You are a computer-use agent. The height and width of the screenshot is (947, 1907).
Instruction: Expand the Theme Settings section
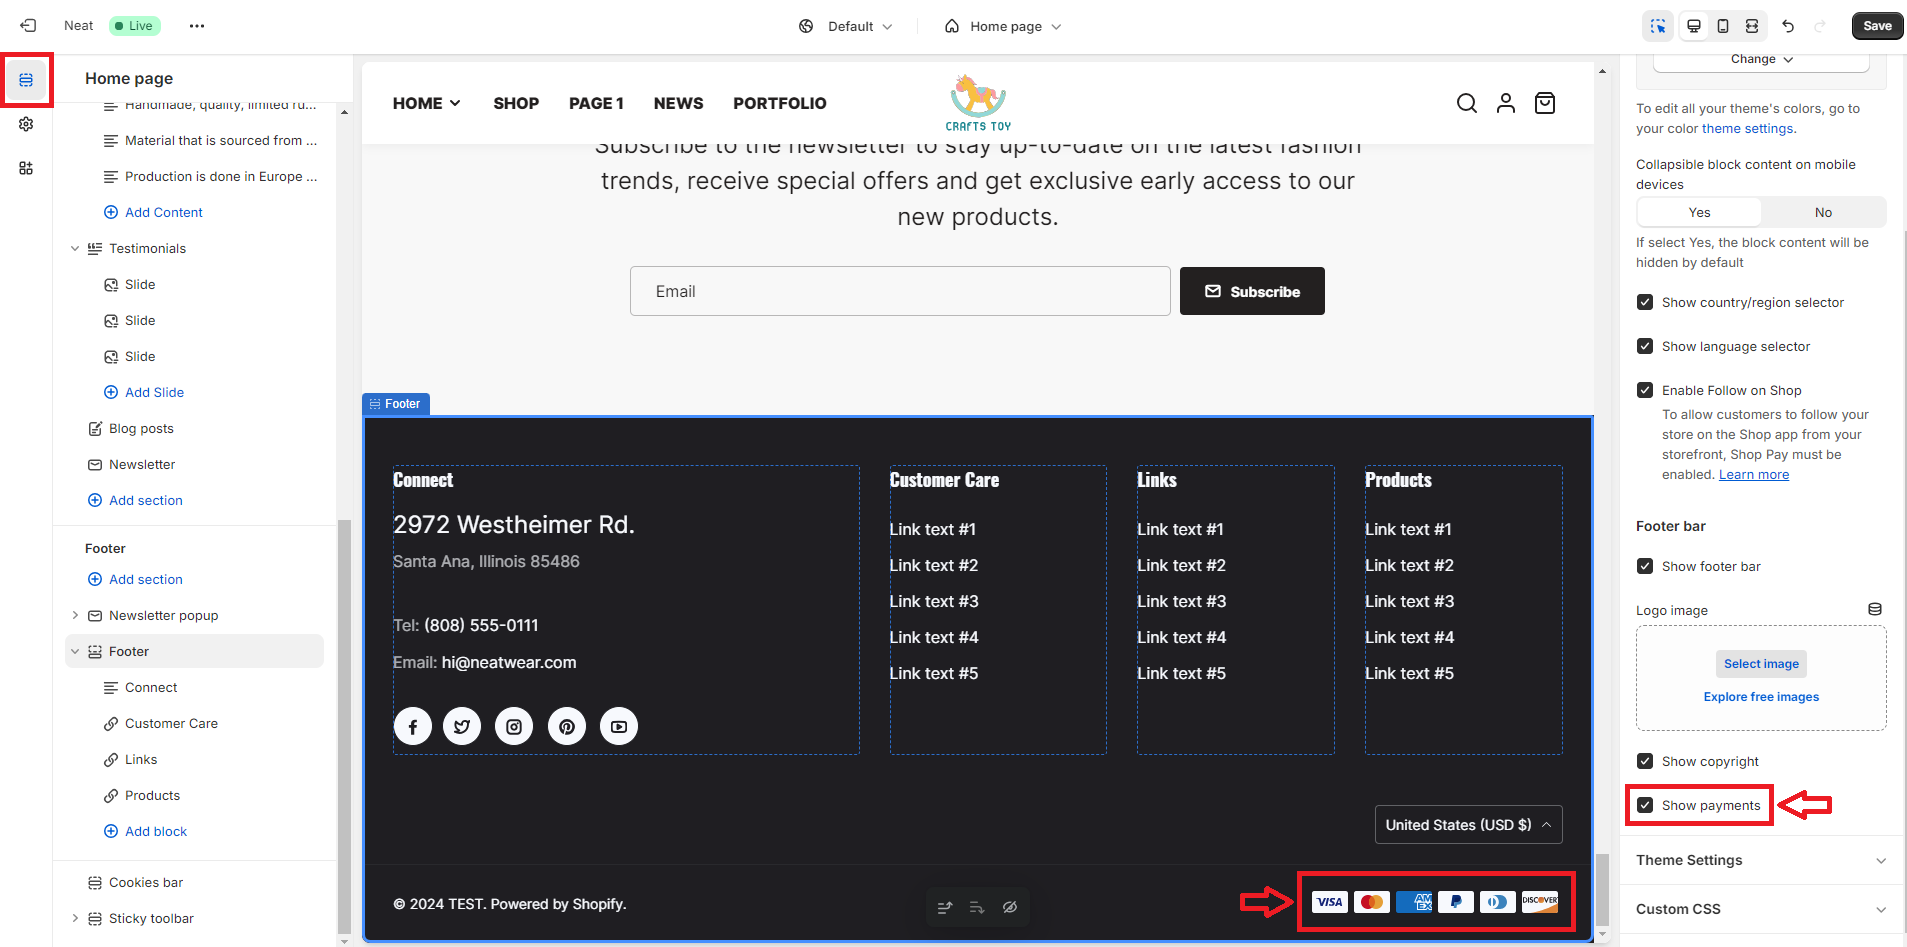click(x=1759, y=860)
